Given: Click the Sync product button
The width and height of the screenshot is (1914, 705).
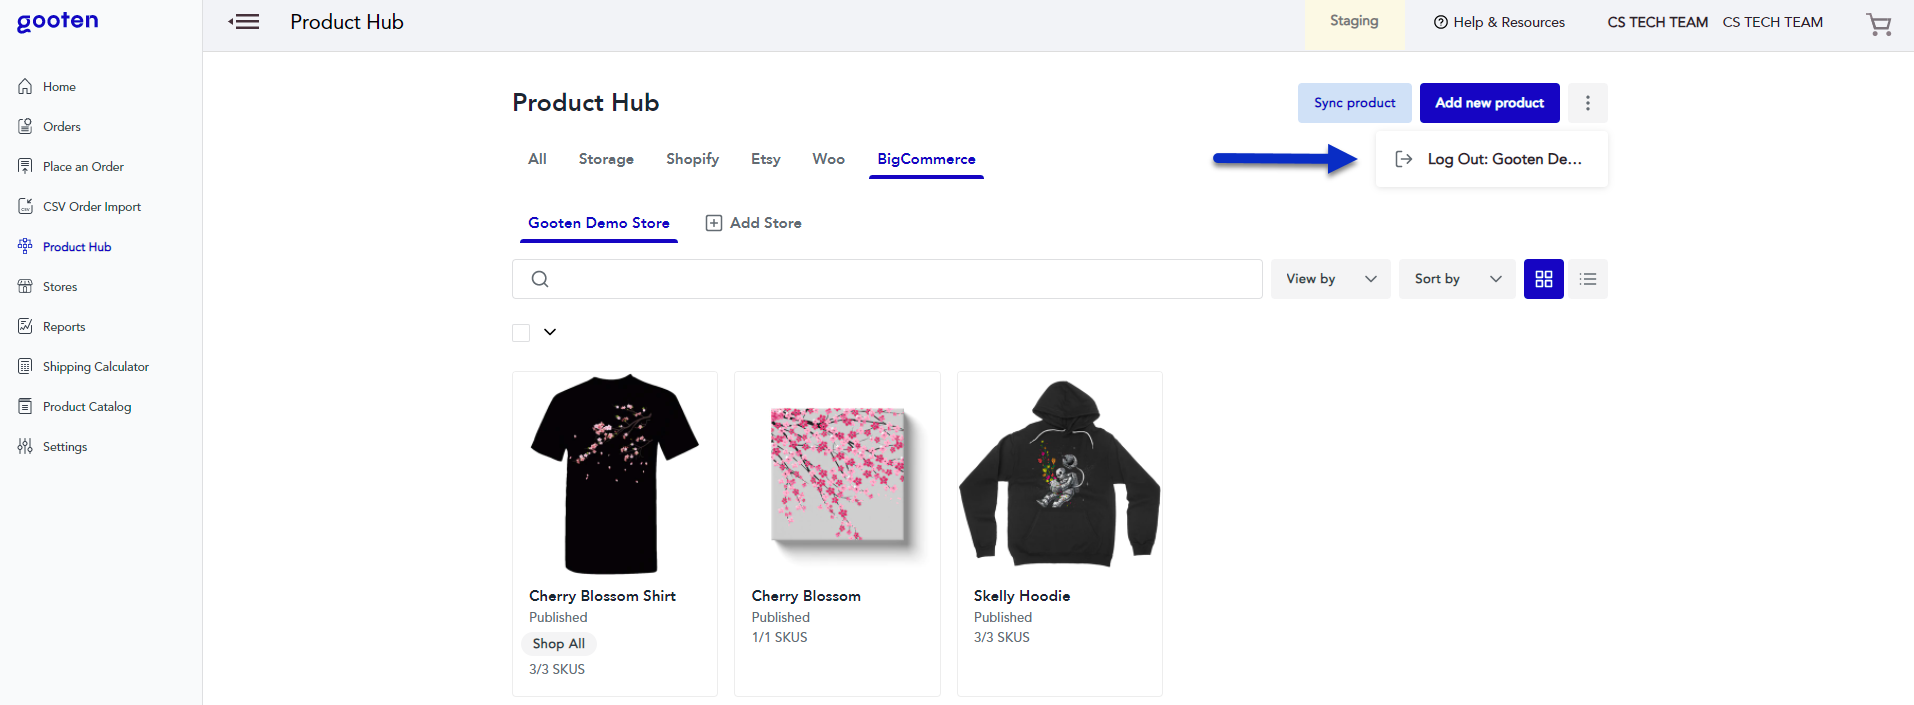Looking at the screenshot, I should 1354,102.
